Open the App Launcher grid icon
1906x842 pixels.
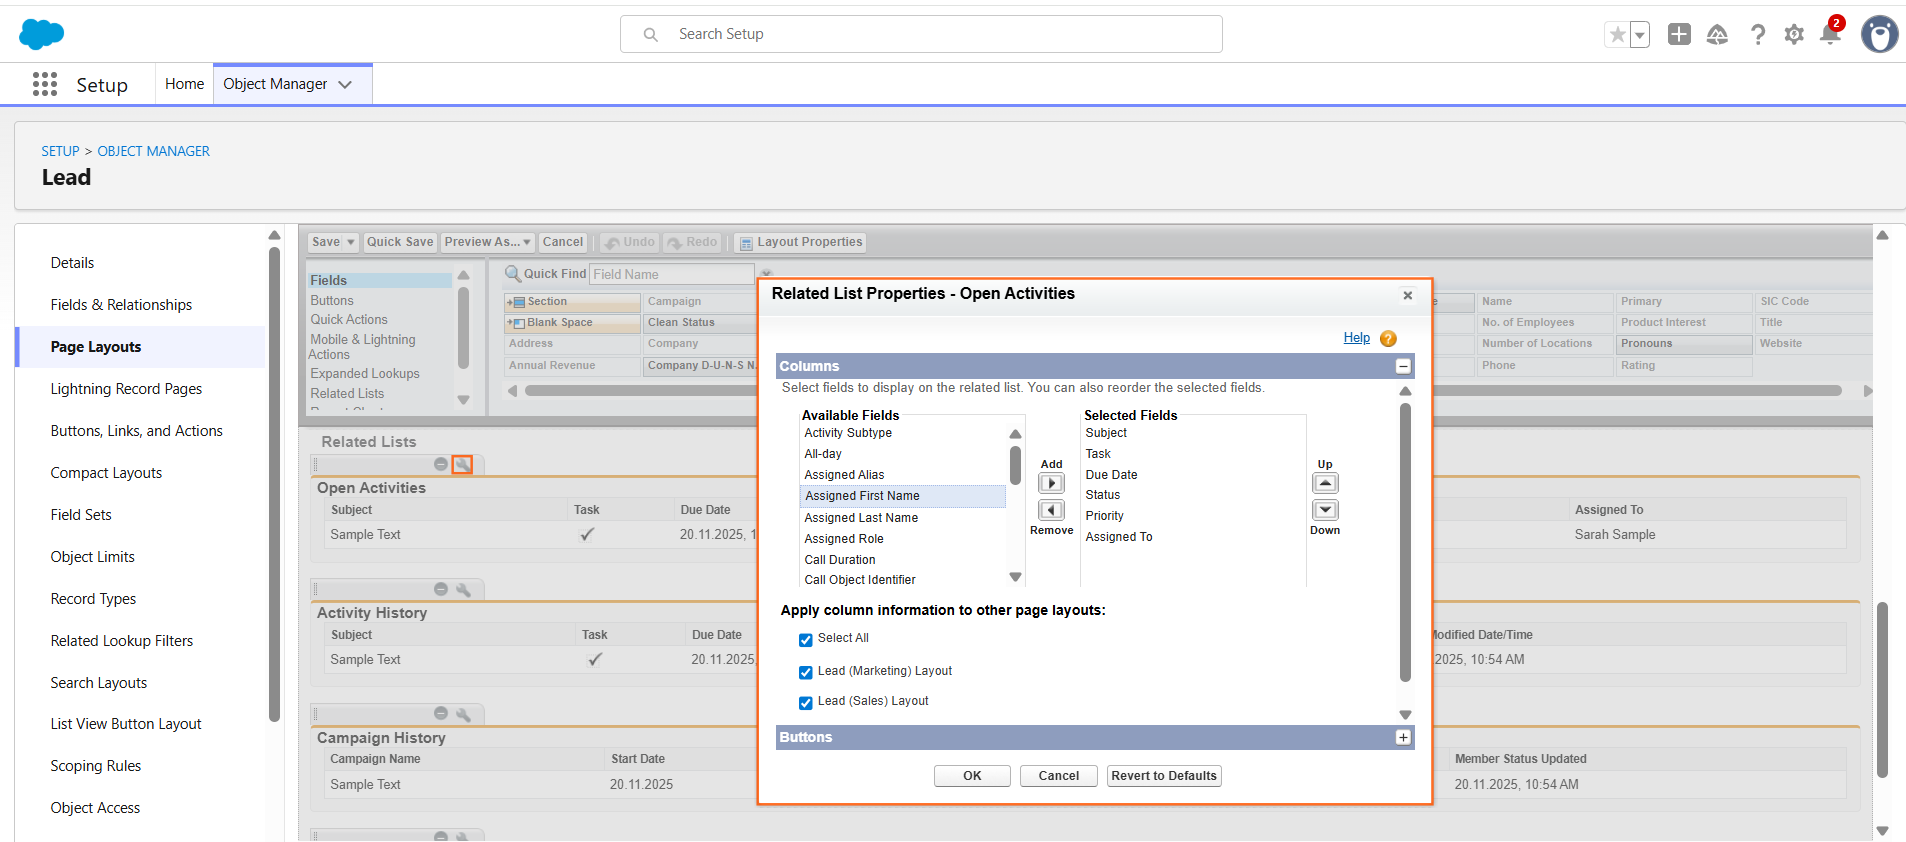pos(45,84)
